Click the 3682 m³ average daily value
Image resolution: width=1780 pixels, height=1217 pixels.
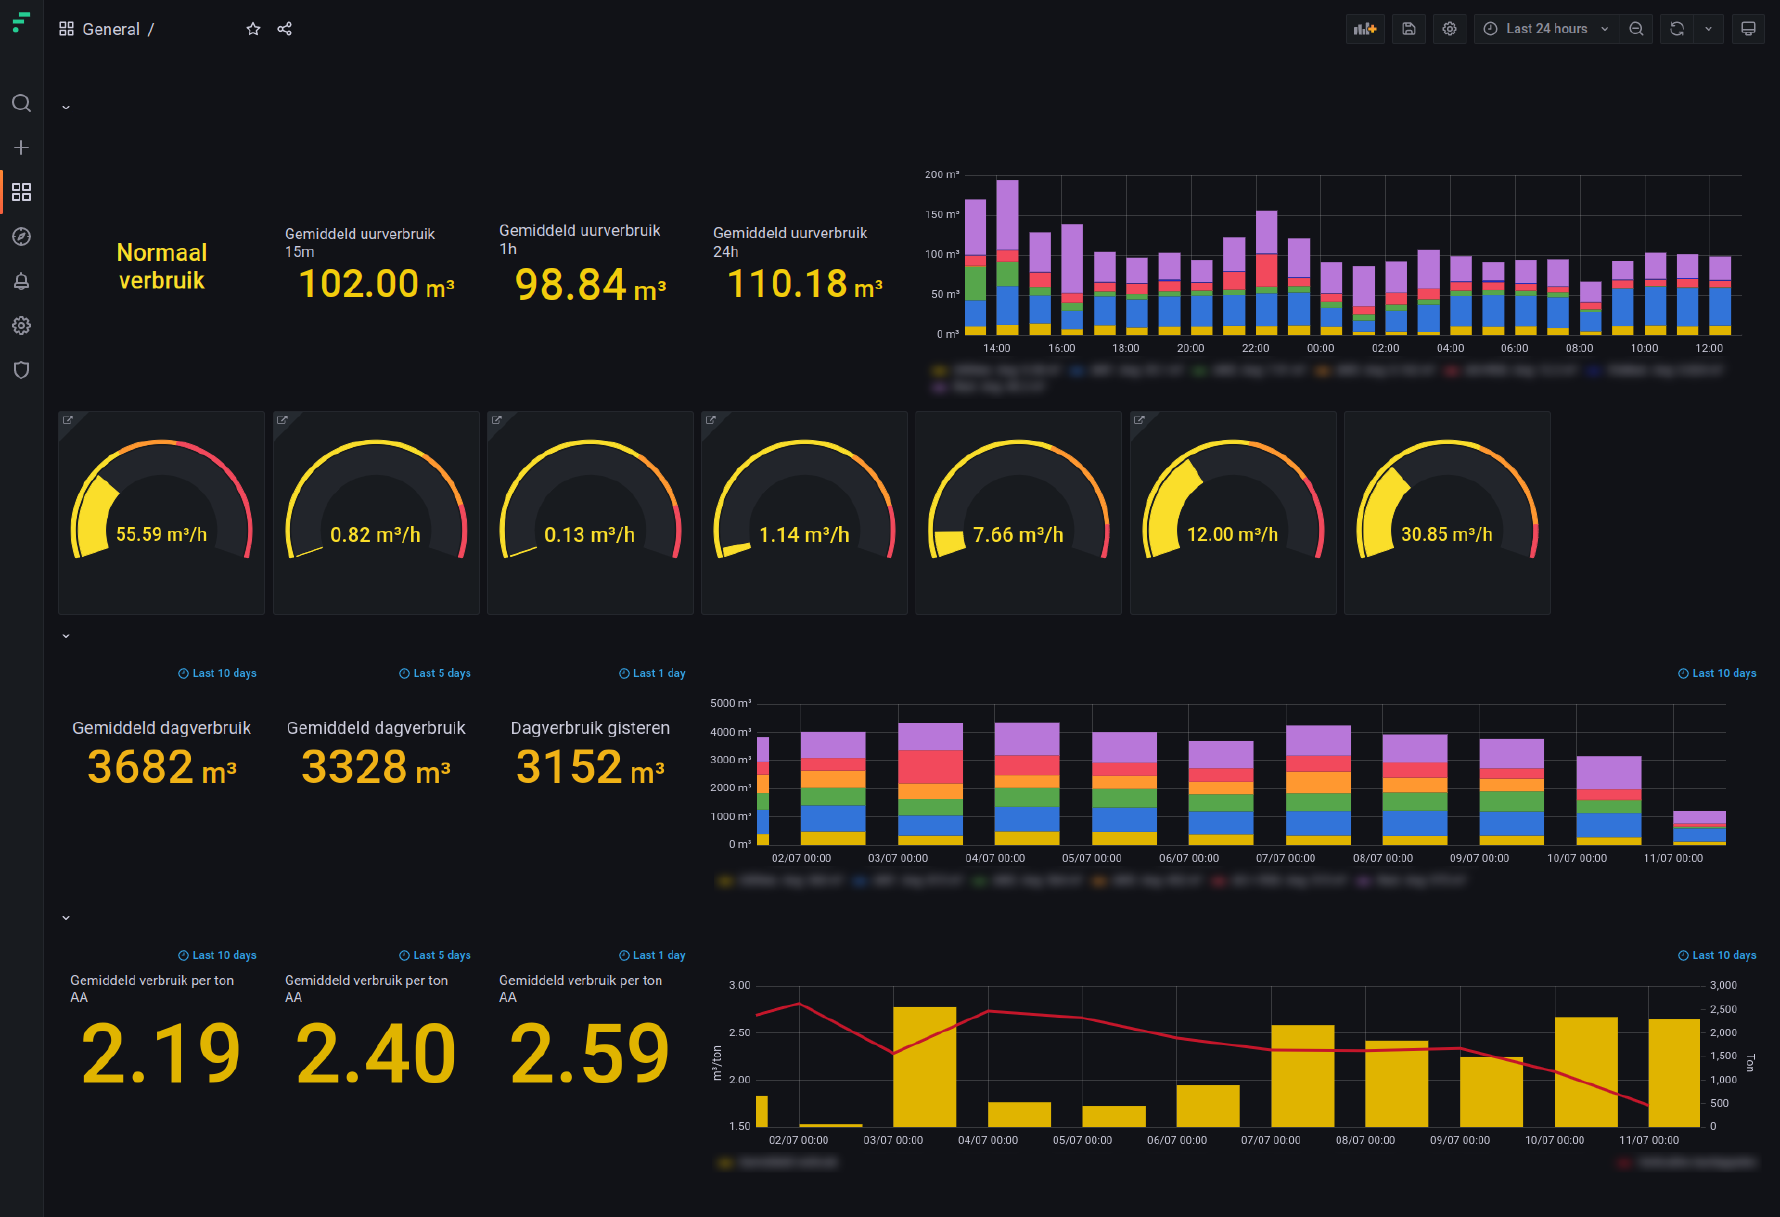(162, 767)
